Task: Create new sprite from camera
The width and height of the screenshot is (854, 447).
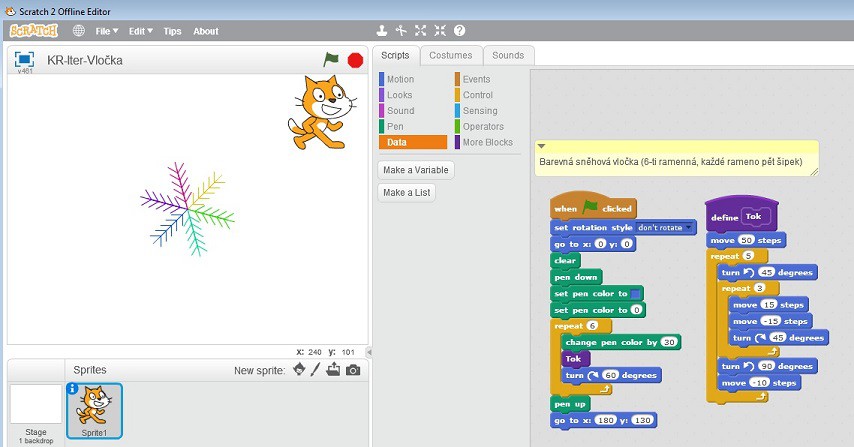Action: 353,370
